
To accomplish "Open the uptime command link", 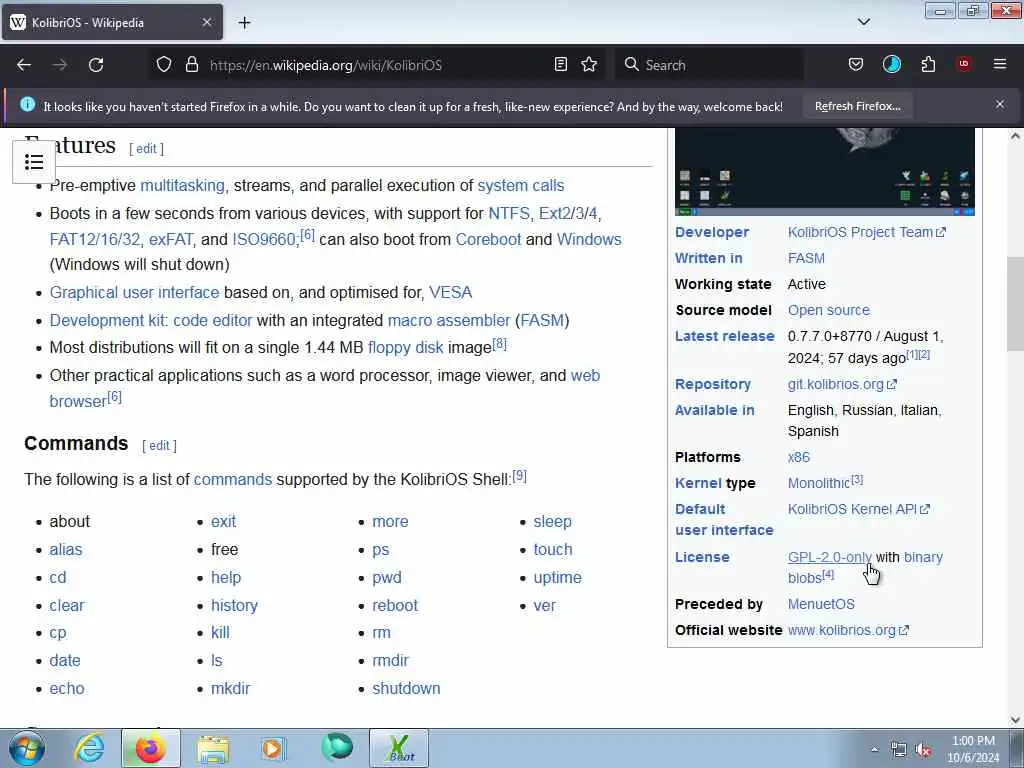I will coord(557,578).
